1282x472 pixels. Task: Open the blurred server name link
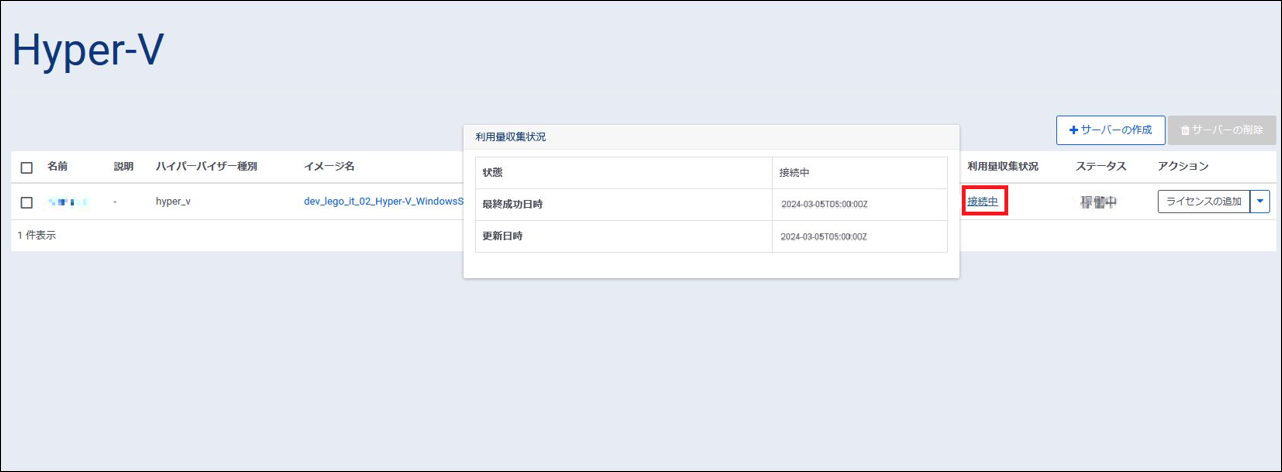(x=68, y=202)
